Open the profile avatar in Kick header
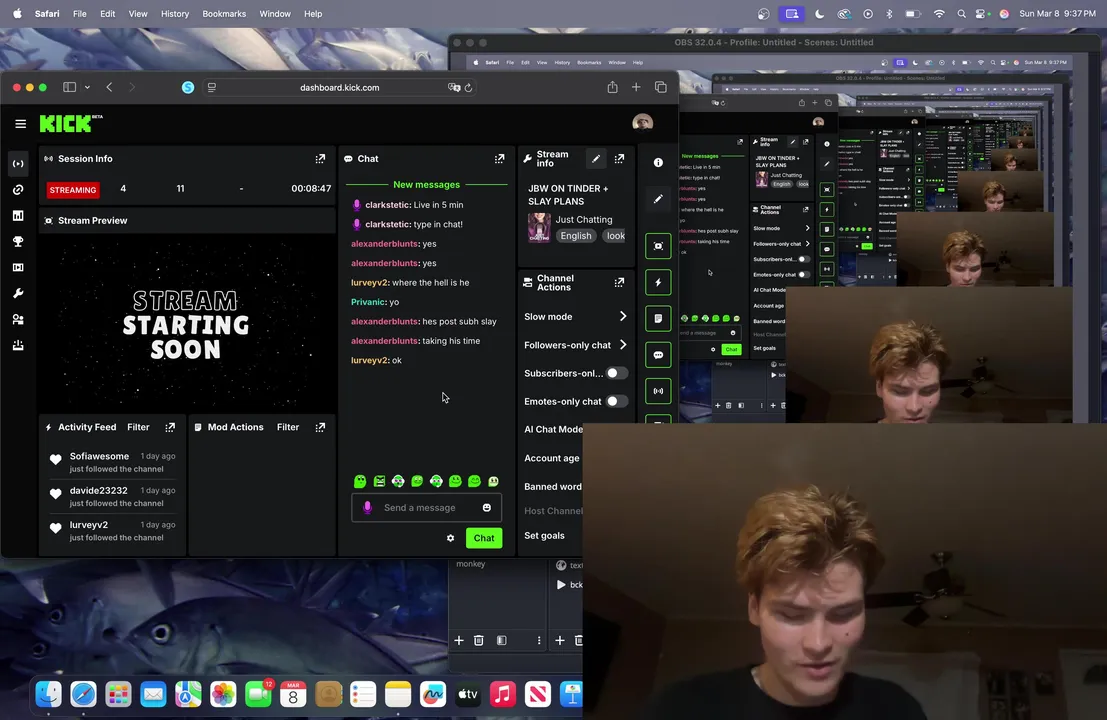 [642, 123]
